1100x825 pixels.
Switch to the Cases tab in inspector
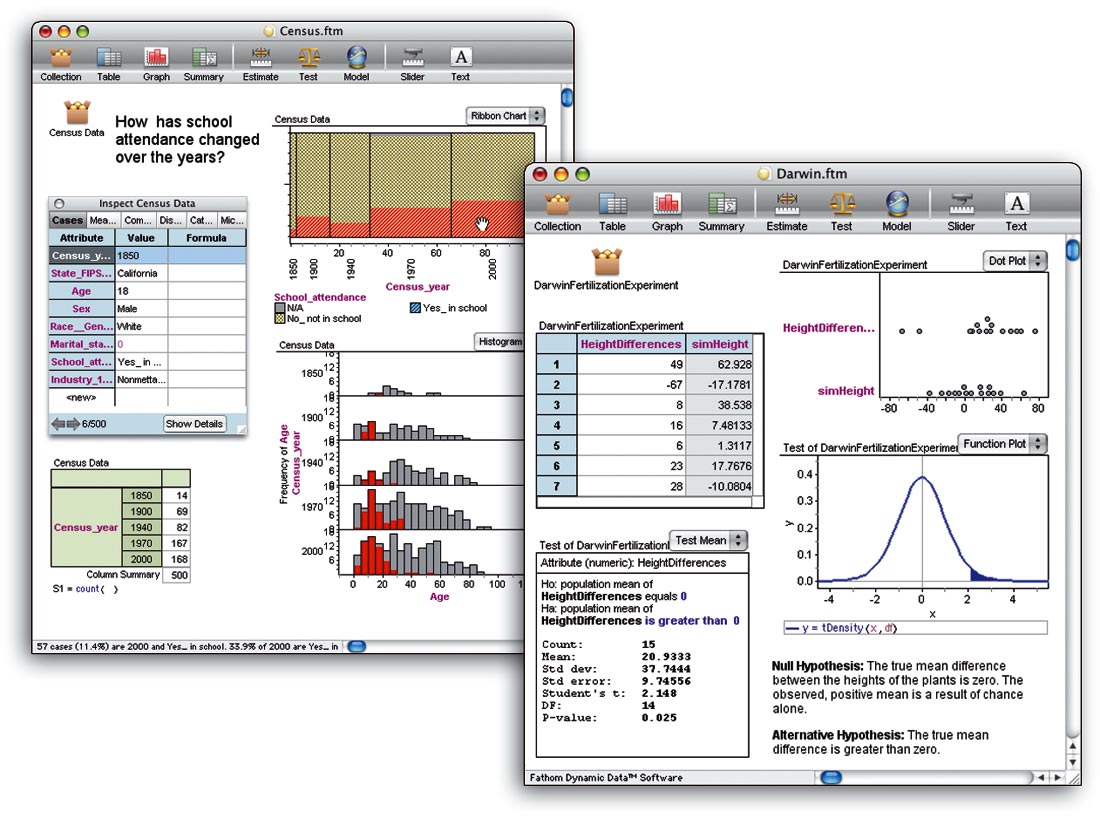[x=67, y=220]
